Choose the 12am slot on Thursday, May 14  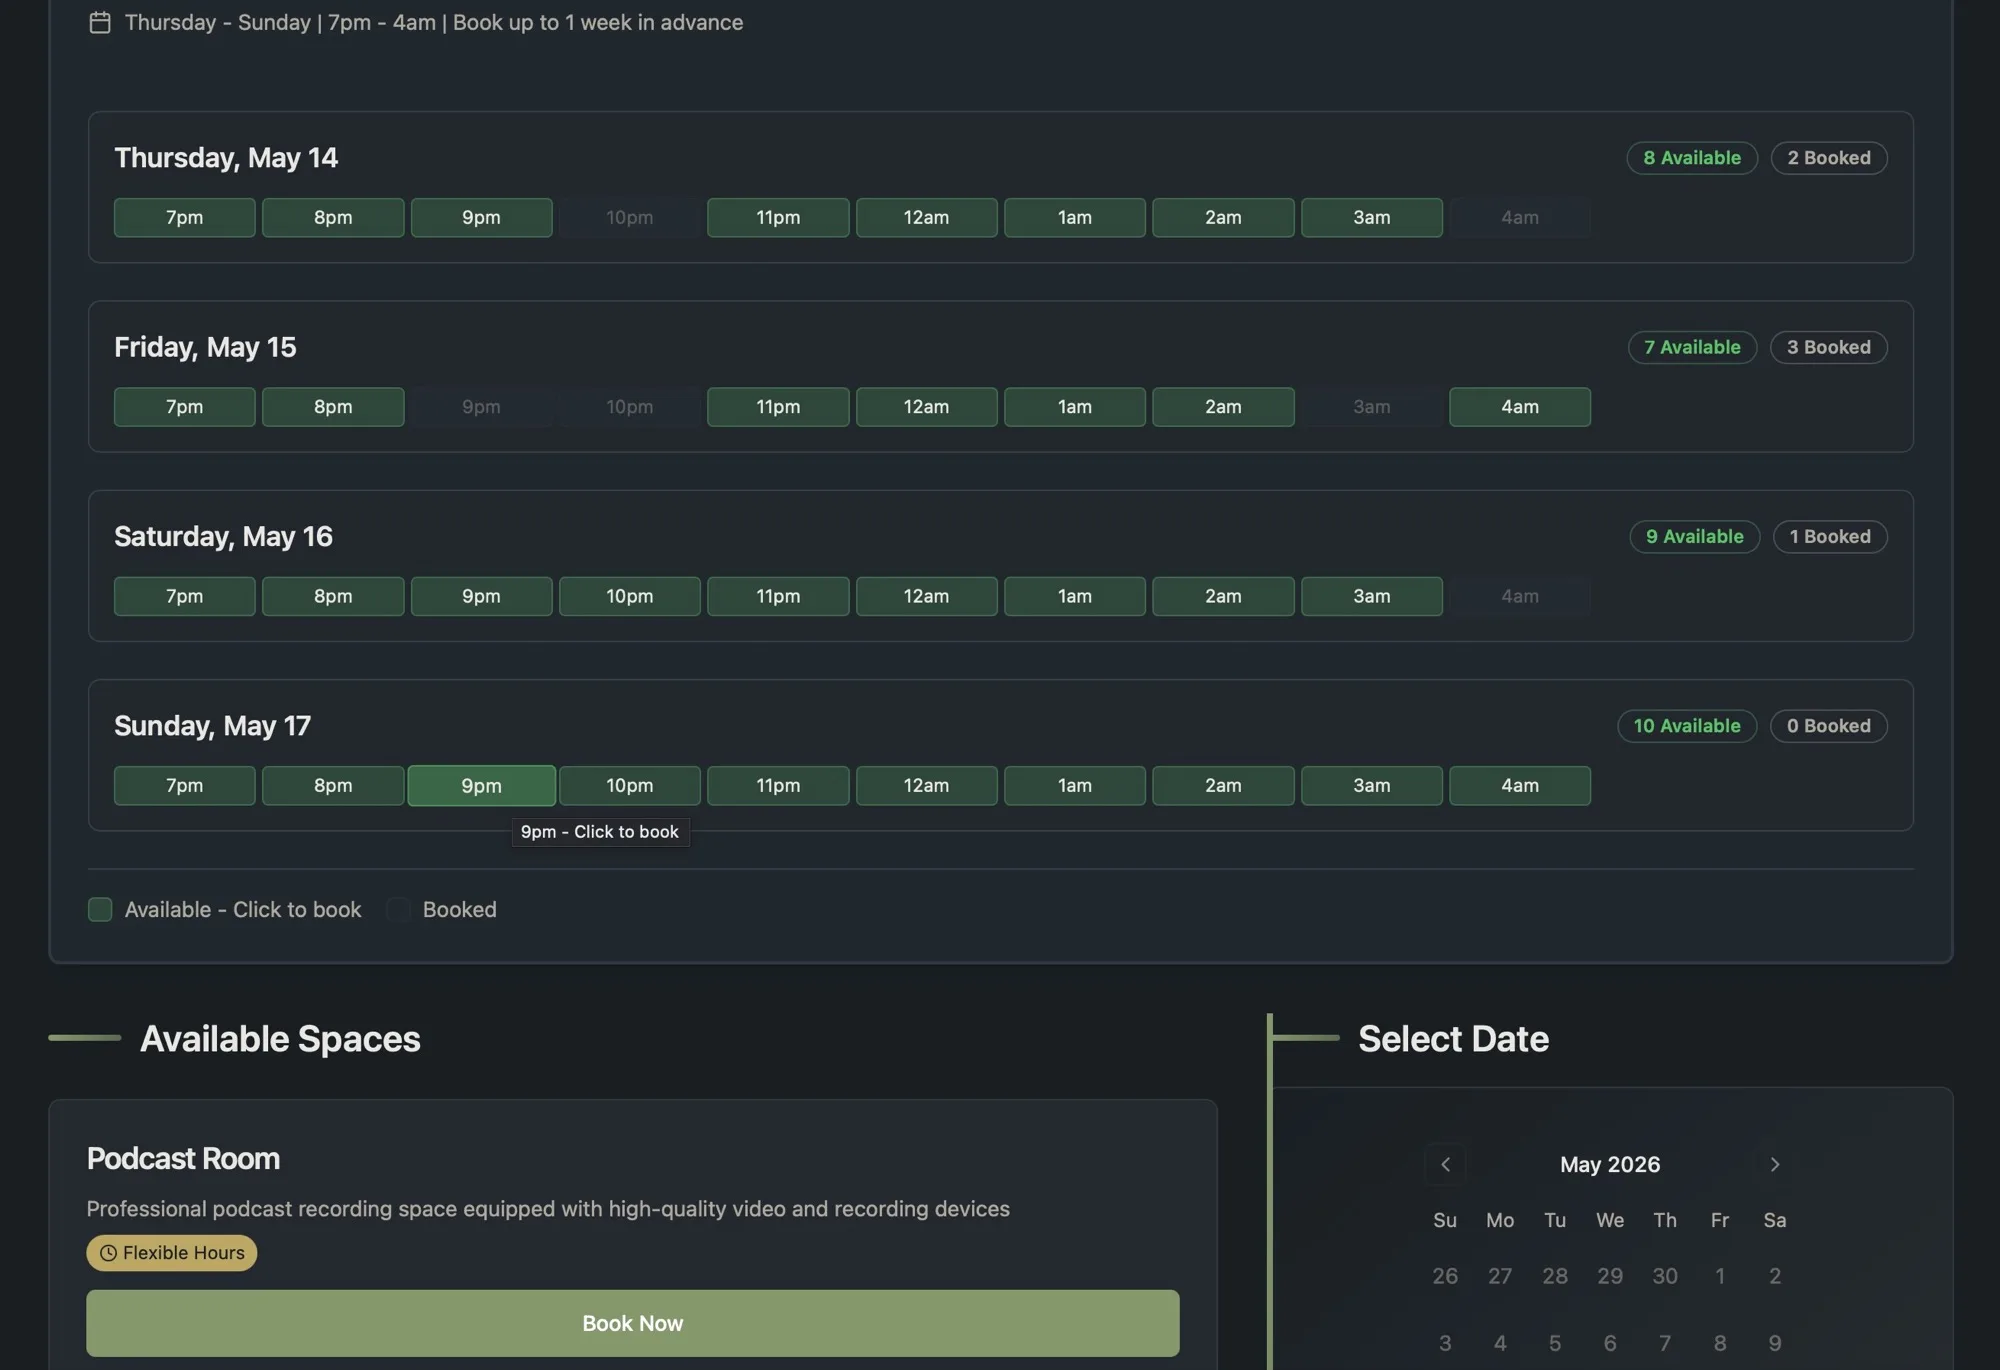click(x=926, y=217)
